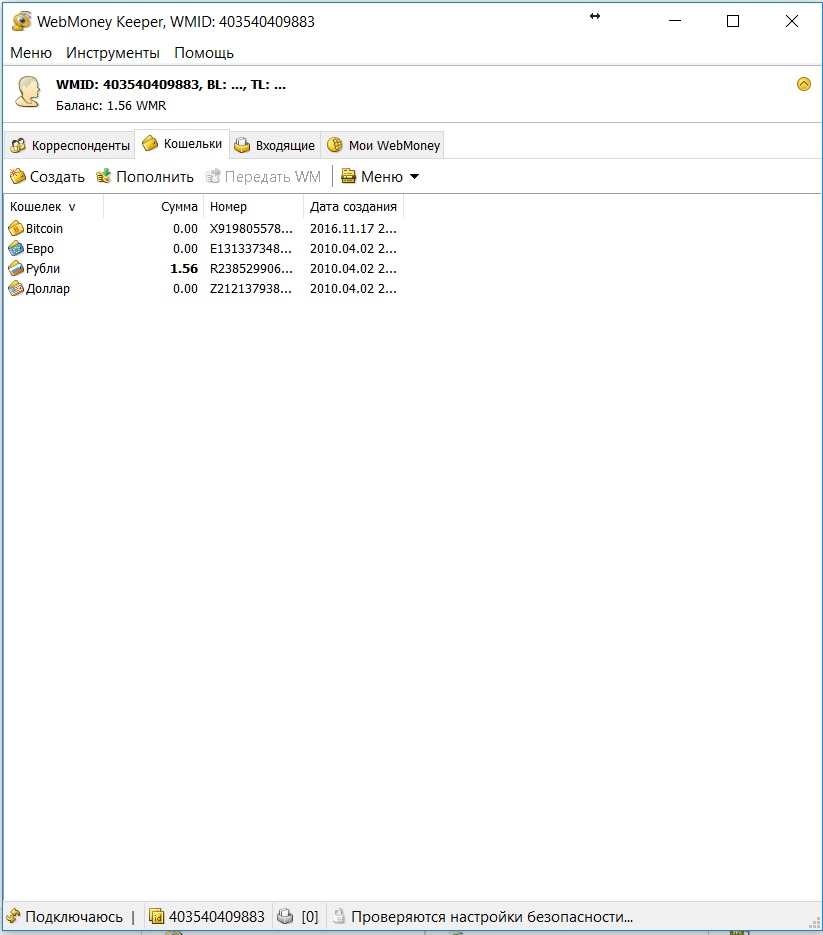Click the WMID 403540409883 status bar item
Image resolution: width=823 pixels, height=935 pixels.
[208, 916]
